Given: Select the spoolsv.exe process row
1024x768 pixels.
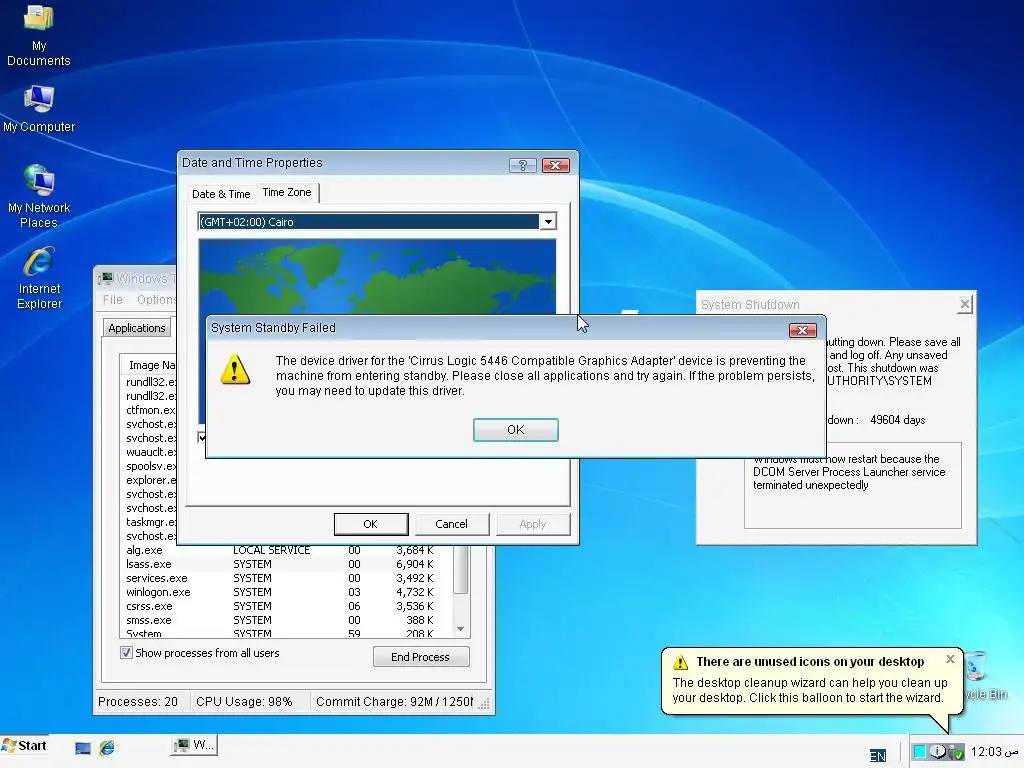Looking at the screenshot, I should tap(150, 466).
